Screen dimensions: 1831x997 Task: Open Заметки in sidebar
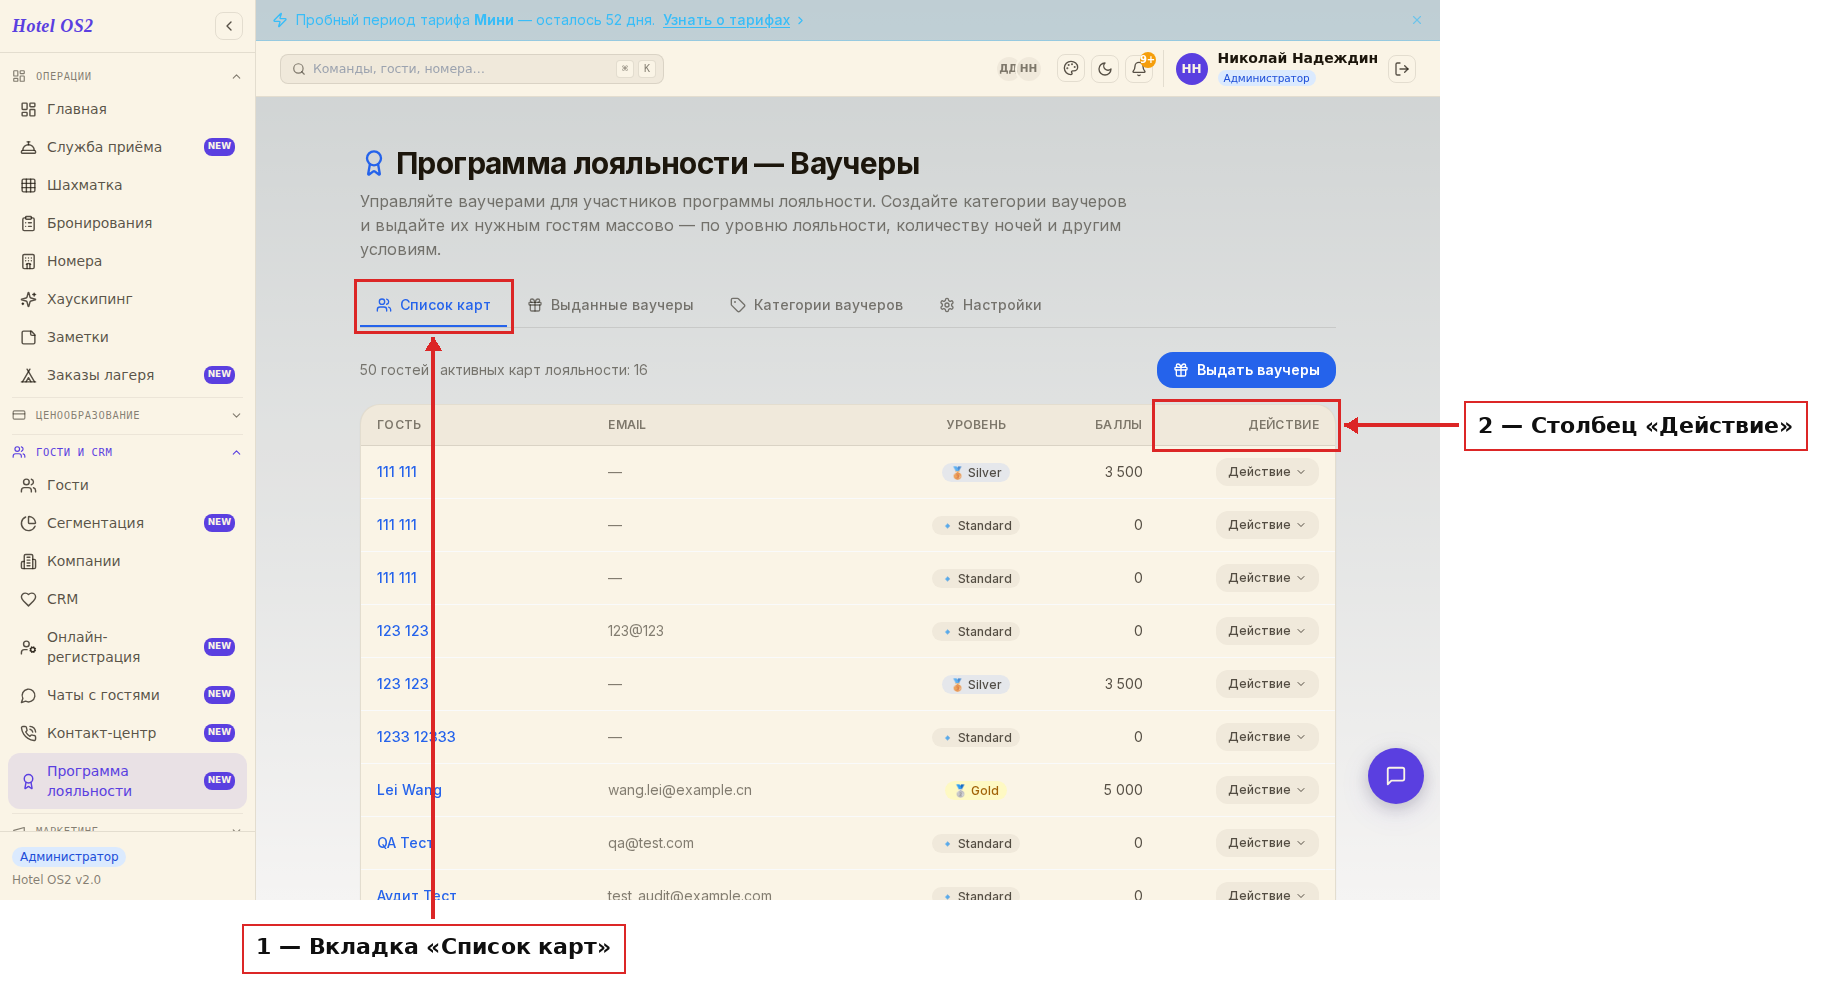click(127, 337)
